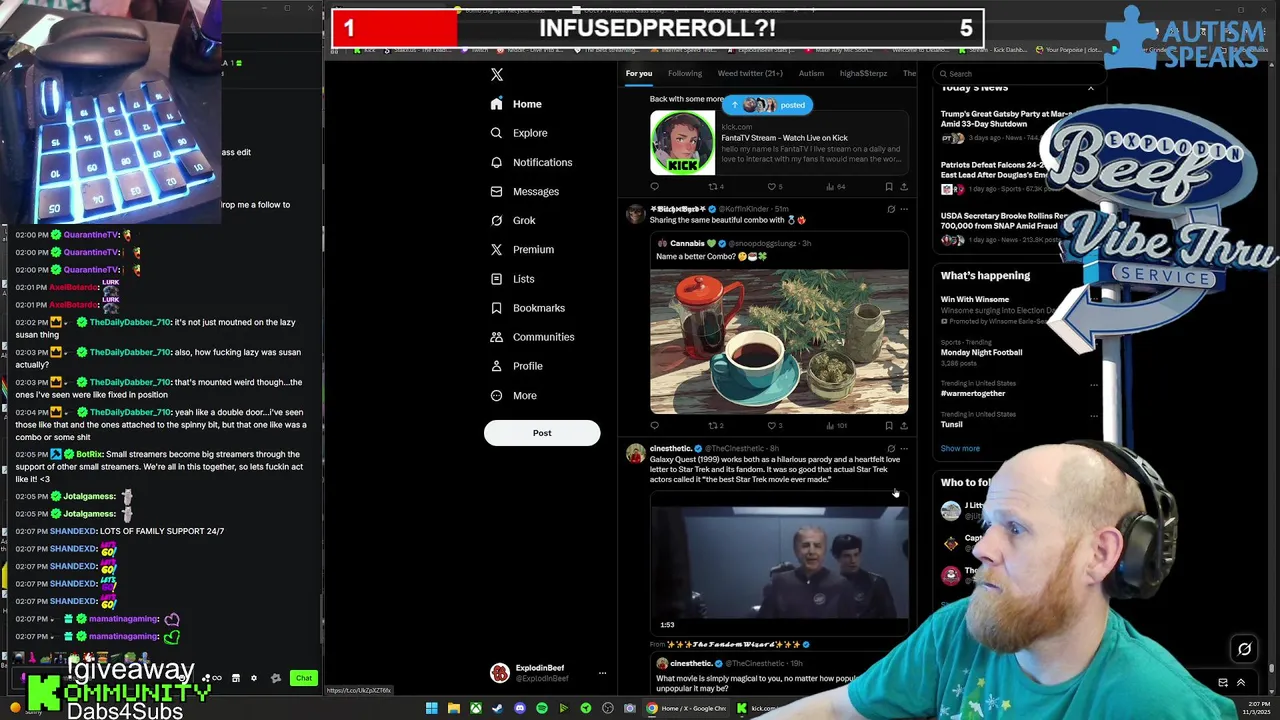The height and width of the screenshot is (720, 1280).
Task: Open Lists in the X sidebar
Action: [512, 279]
